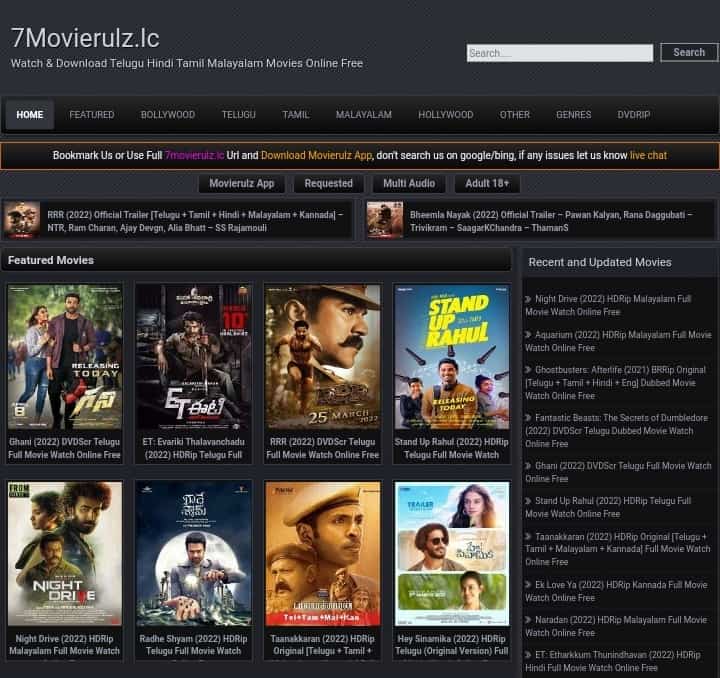The height and width of the screenshot is (678, 720).
Task: Open the Bheemla Nayak trailer thumbnail
Action: 385,220
